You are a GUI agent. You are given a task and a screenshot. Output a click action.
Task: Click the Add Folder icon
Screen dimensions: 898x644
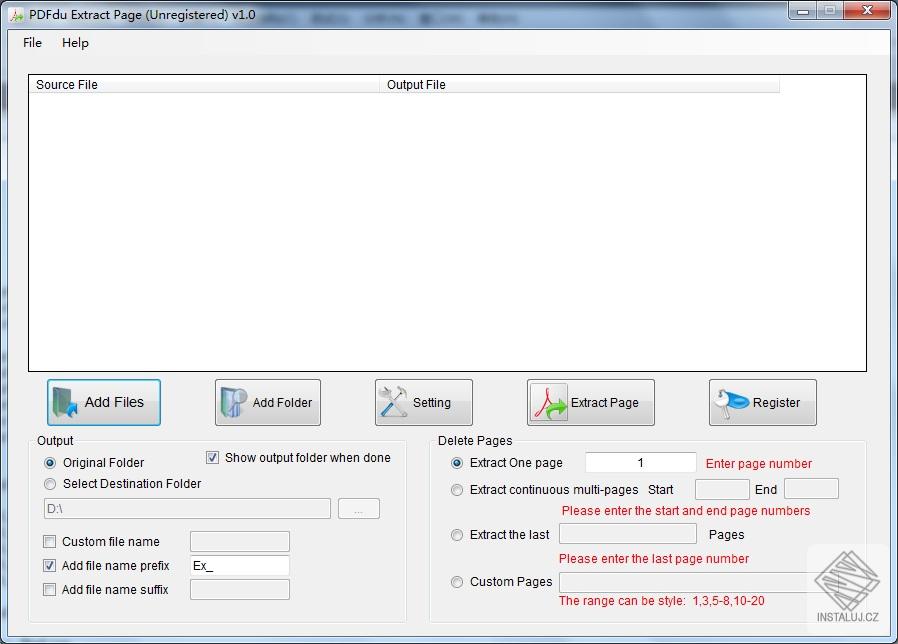click(x=235, y=402)
